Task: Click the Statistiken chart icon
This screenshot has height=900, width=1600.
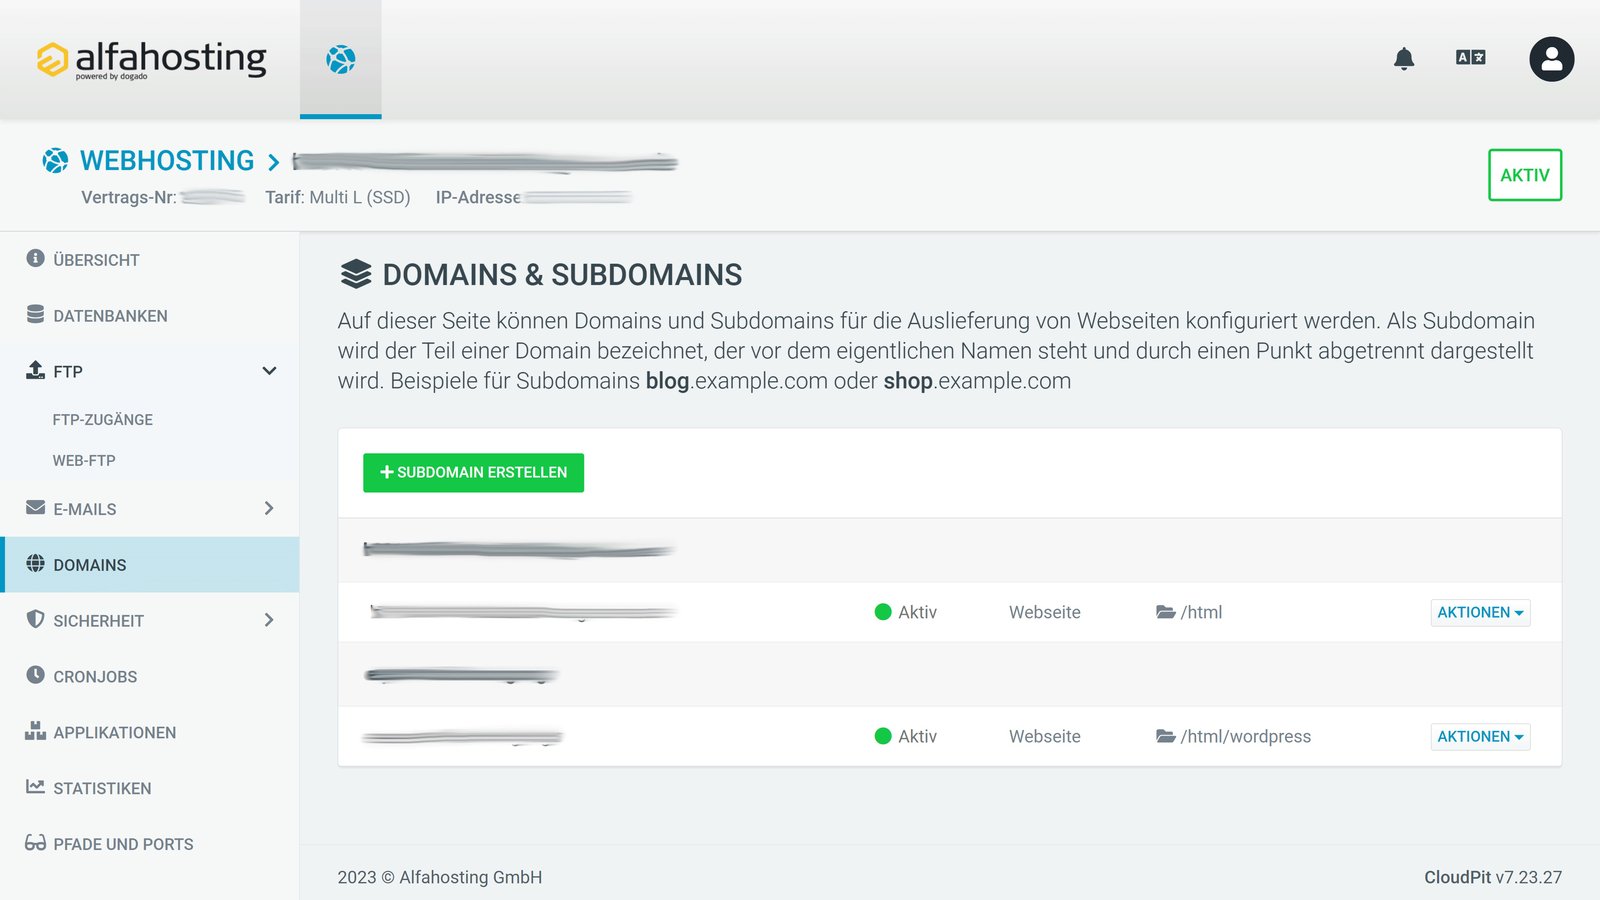Action: point(34,788)
